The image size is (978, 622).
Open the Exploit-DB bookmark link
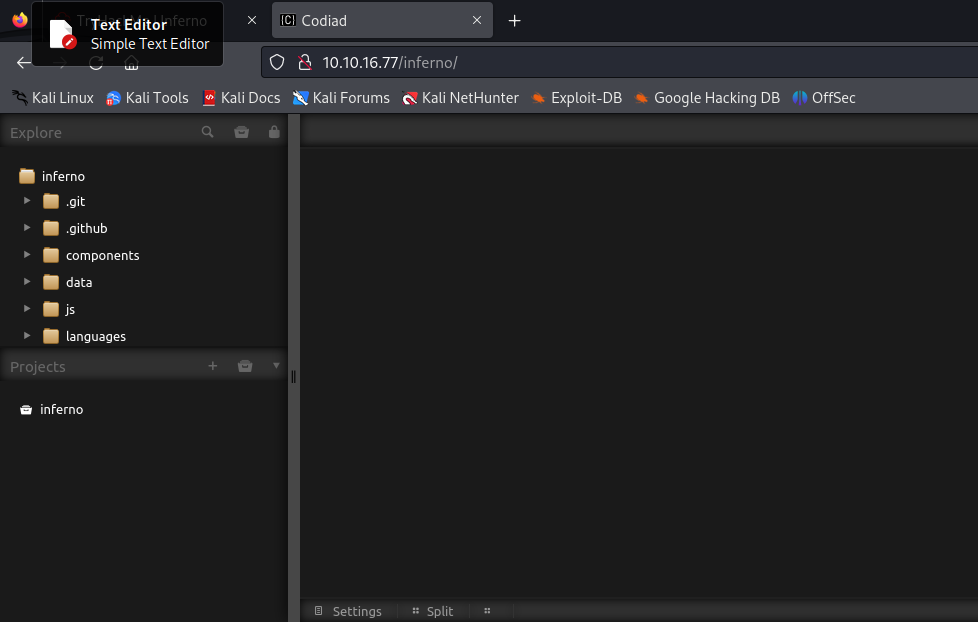(577, 97)
